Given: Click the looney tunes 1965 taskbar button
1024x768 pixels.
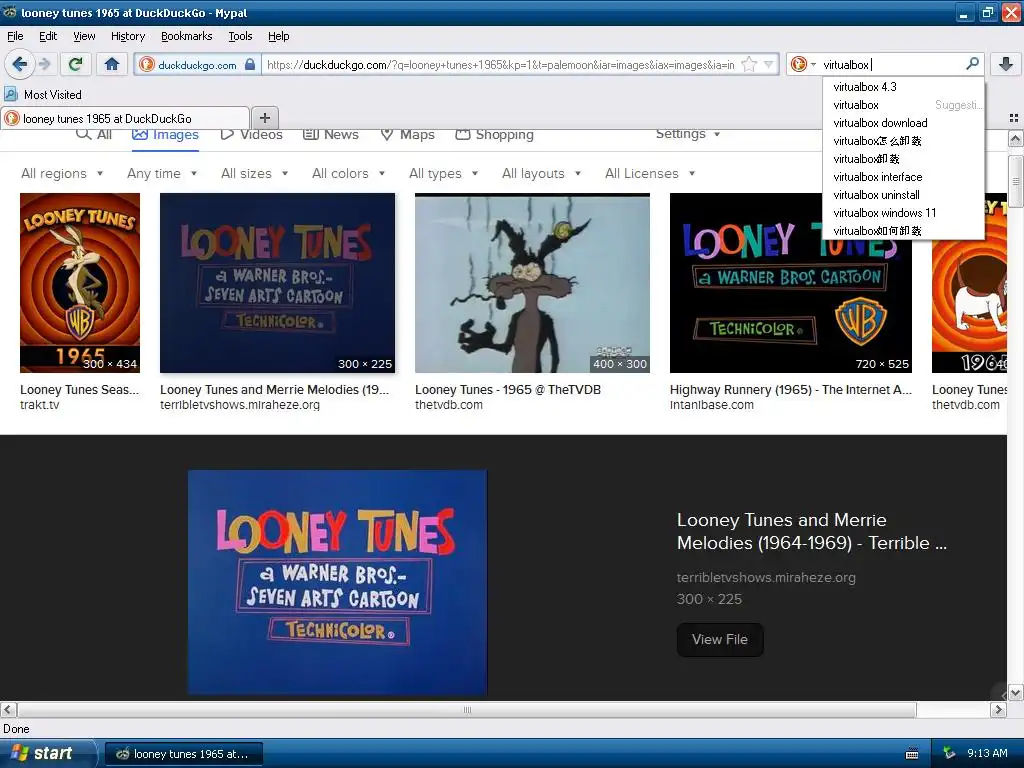Looking at the screenshot, I should tap(184, 754).
